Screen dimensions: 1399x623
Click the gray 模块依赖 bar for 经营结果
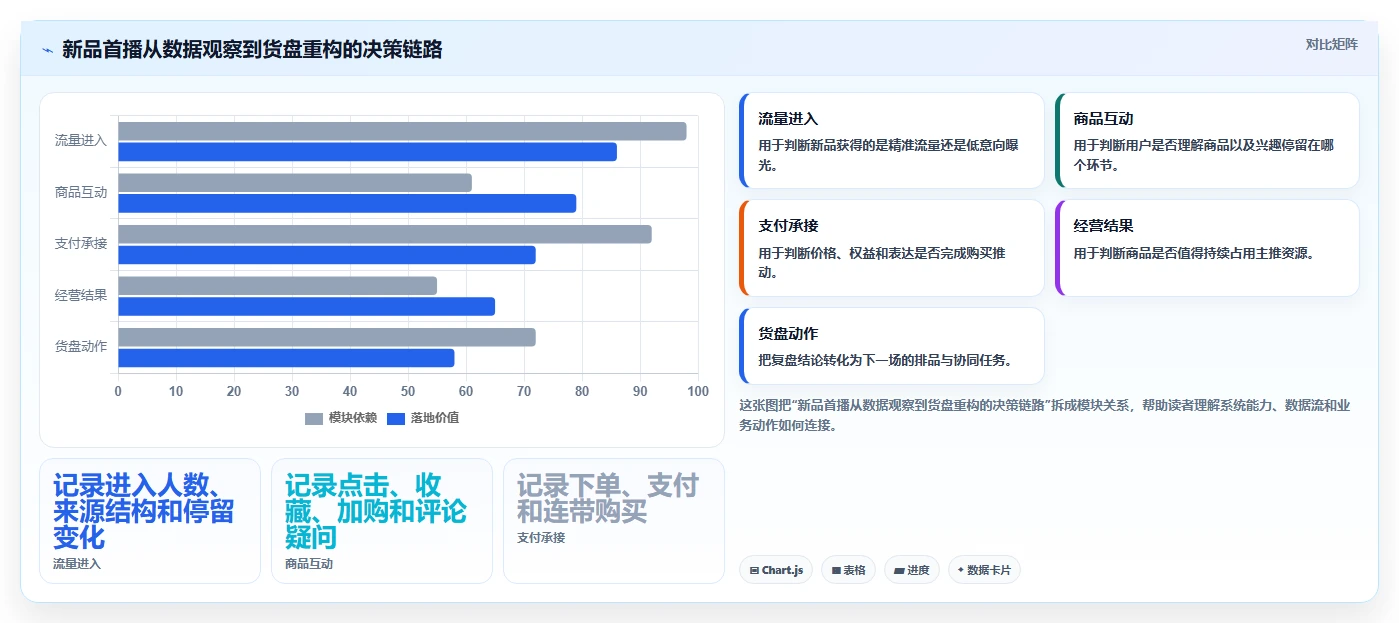(x=277, y=286)
